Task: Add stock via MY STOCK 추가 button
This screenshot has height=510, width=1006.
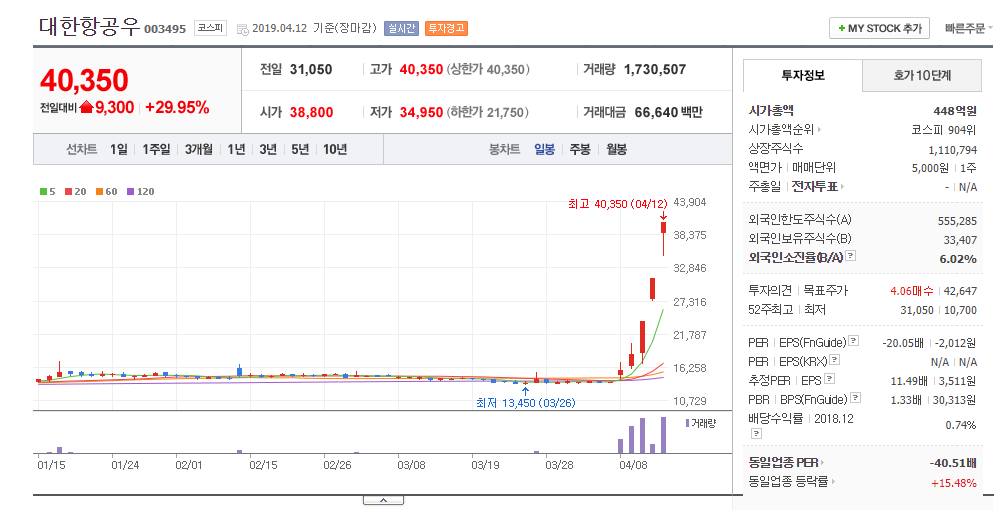Action: [879, 28]
